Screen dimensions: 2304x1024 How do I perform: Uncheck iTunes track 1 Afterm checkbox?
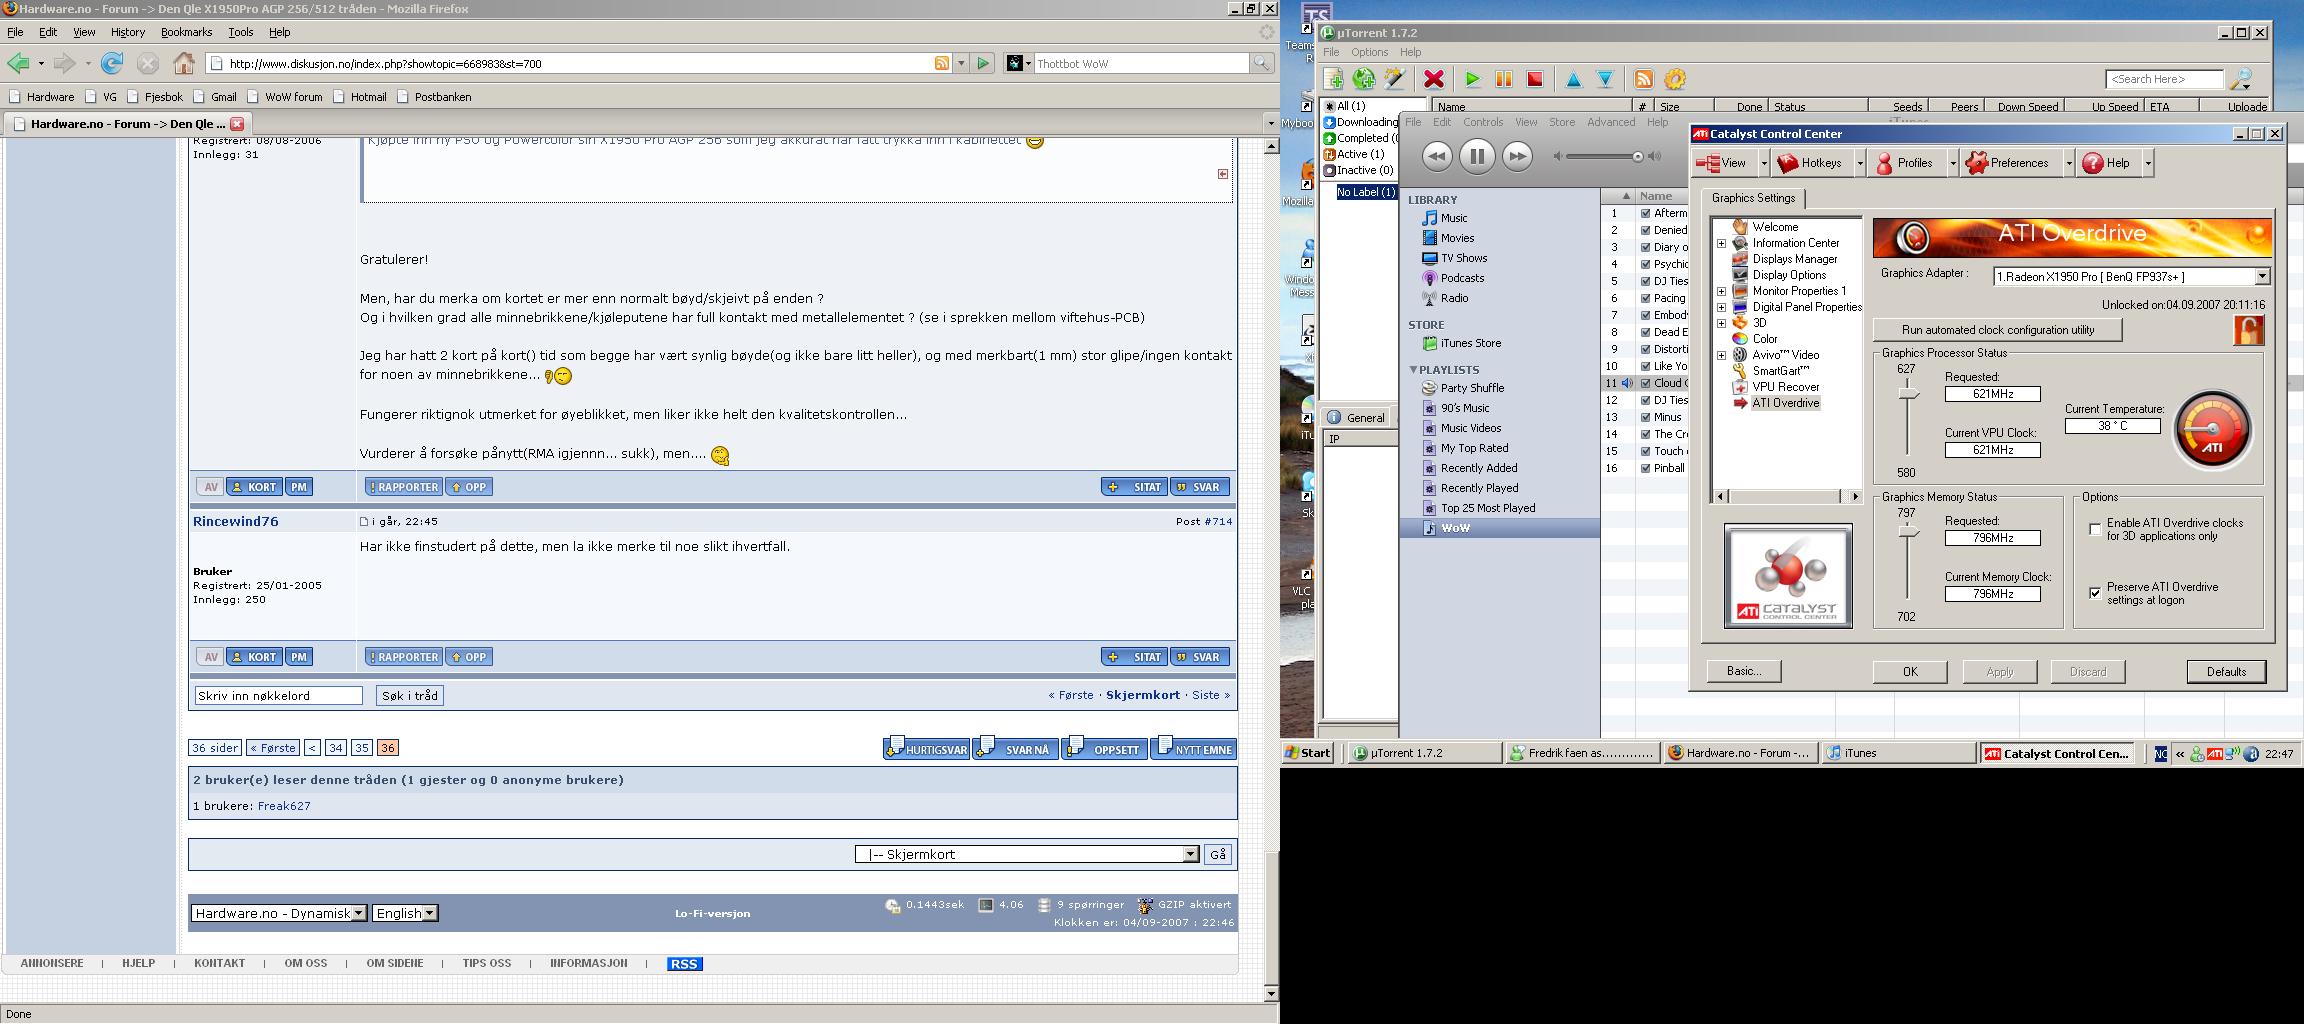[1645, 213]
